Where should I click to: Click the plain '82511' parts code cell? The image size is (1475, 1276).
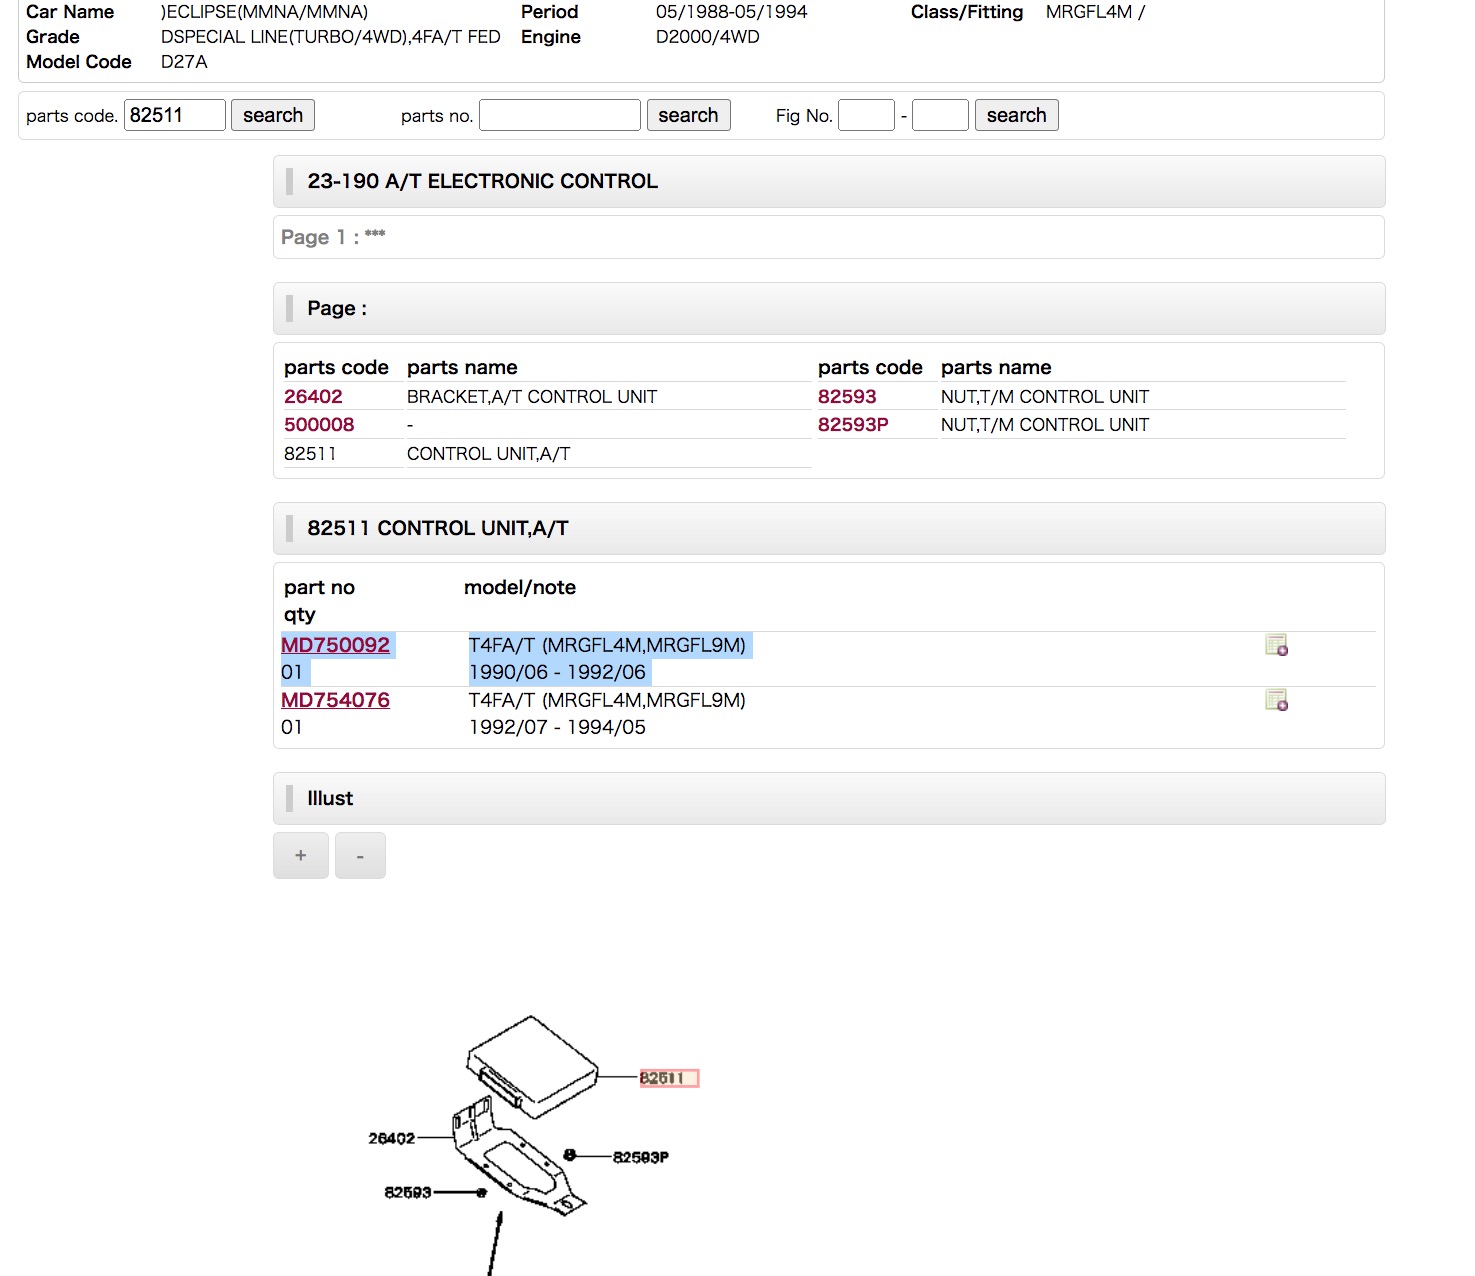pyautogui.click(x=310, y=454)
